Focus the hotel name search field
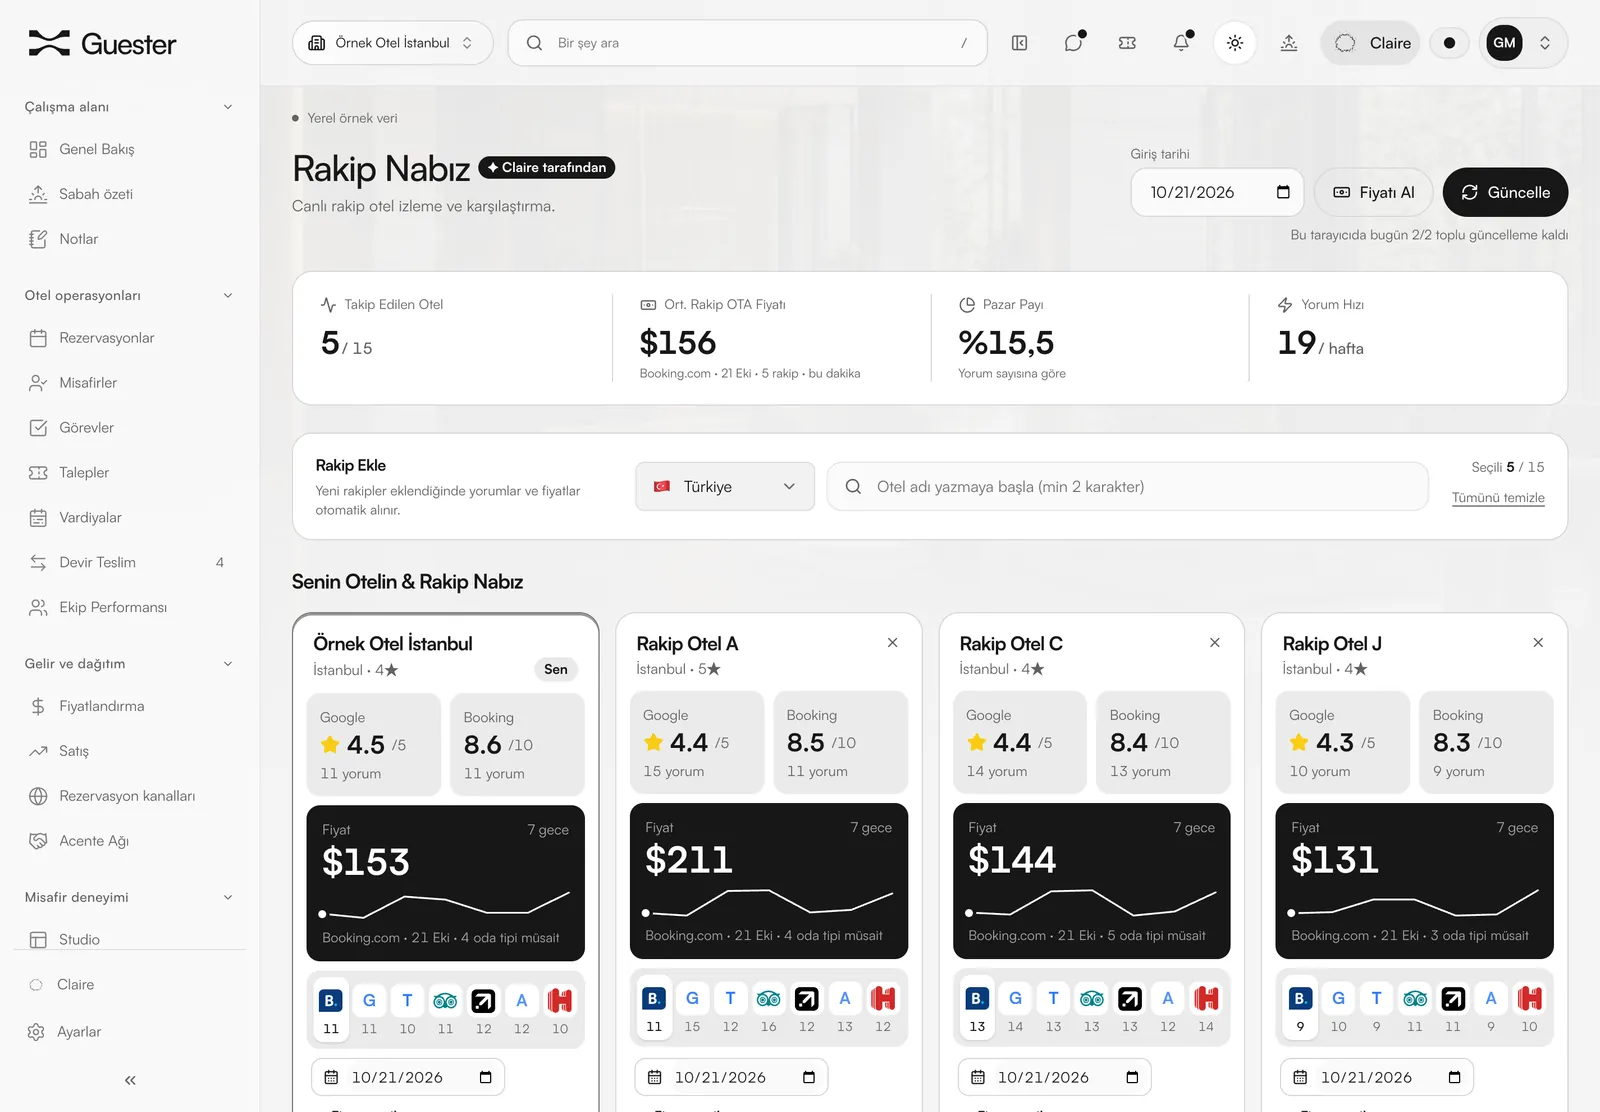Image resolution: width=1600 pixels, height=1112 pixels. point(1128,486)
